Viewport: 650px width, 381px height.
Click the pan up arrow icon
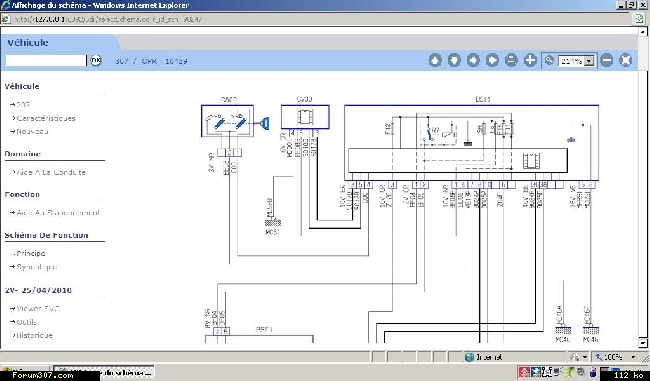[435, 61]
